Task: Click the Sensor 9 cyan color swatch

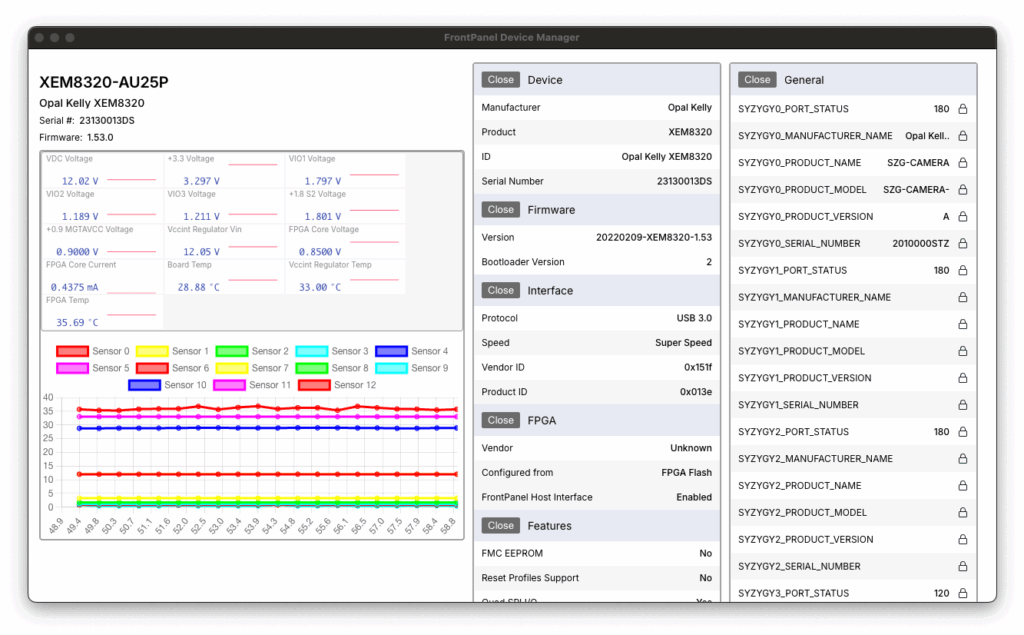Action: pos(392,368)
